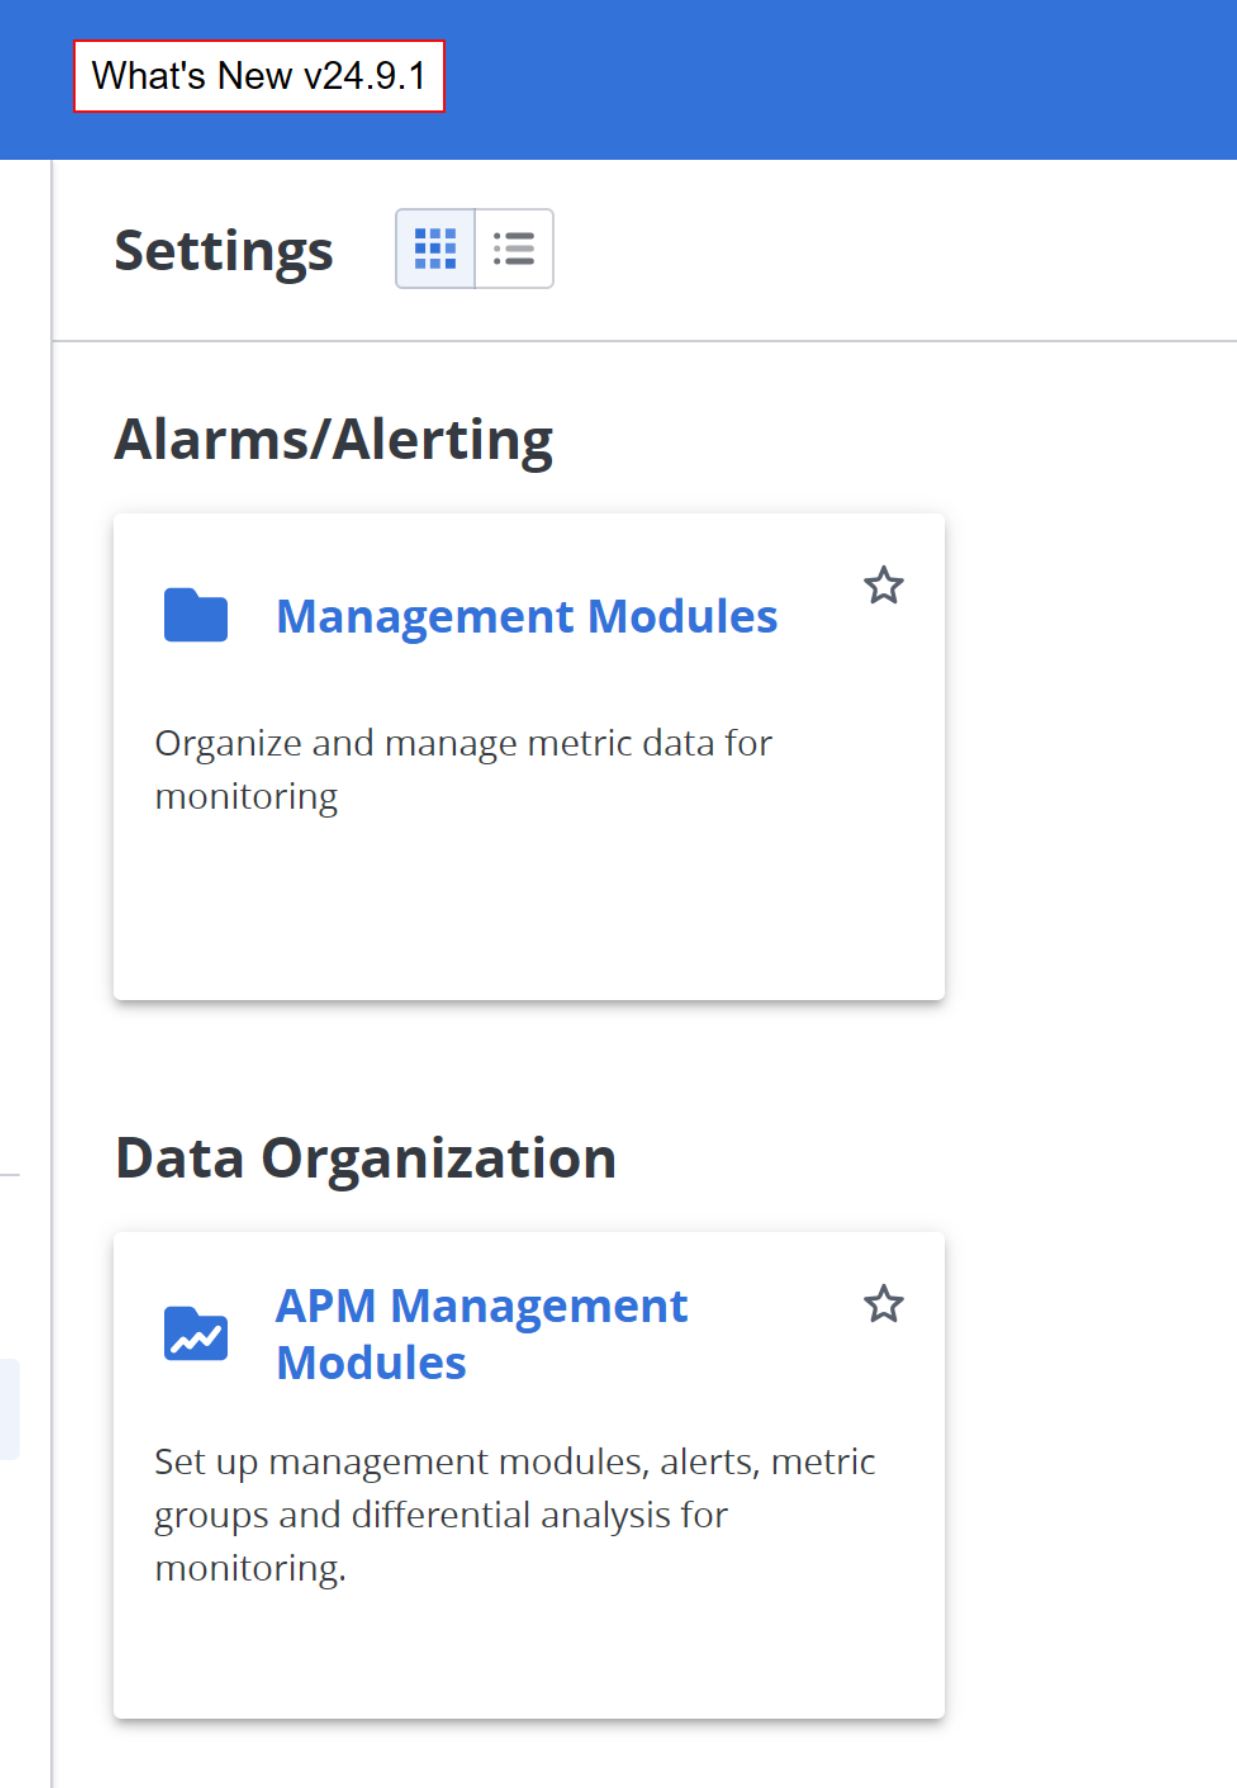This screenshot has height=1788, width=1237.
Task: Click empty space in APM Management Modules card
Action: 528,1650
